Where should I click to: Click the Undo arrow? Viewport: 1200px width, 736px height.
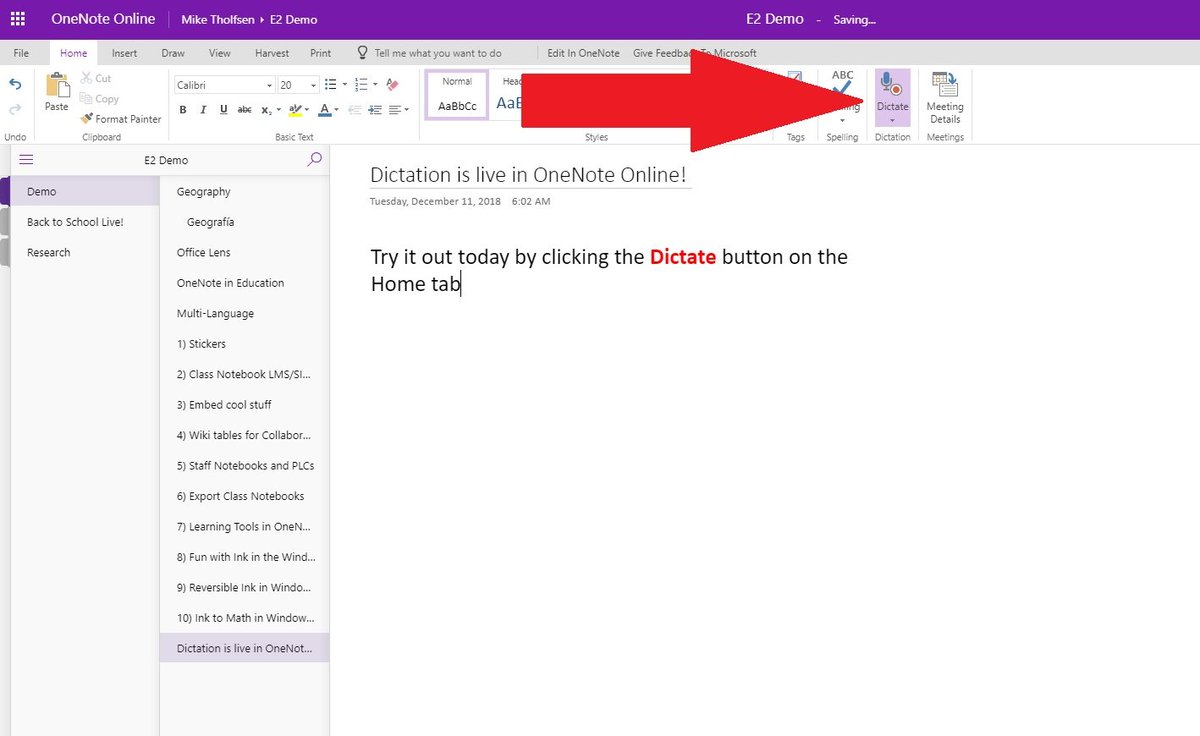tap(15, 85)
